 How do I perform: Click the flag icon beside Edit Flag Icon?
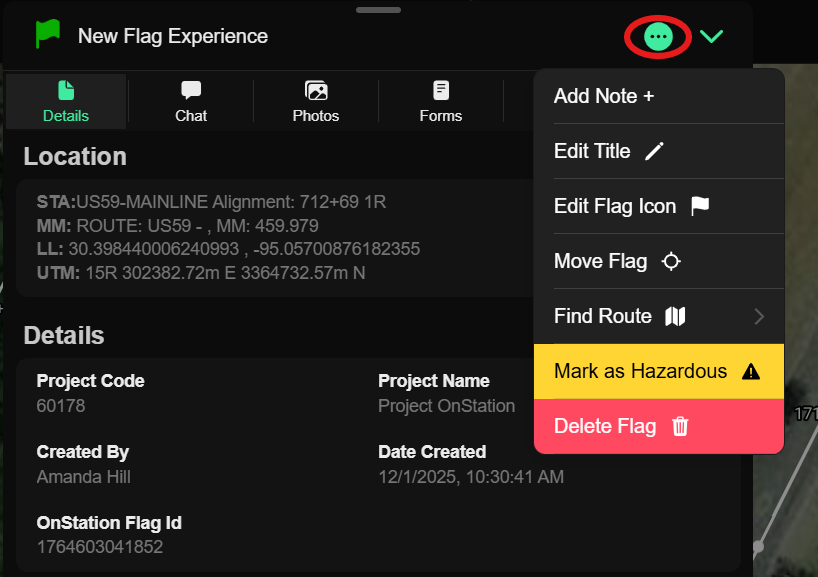(700, 206)
